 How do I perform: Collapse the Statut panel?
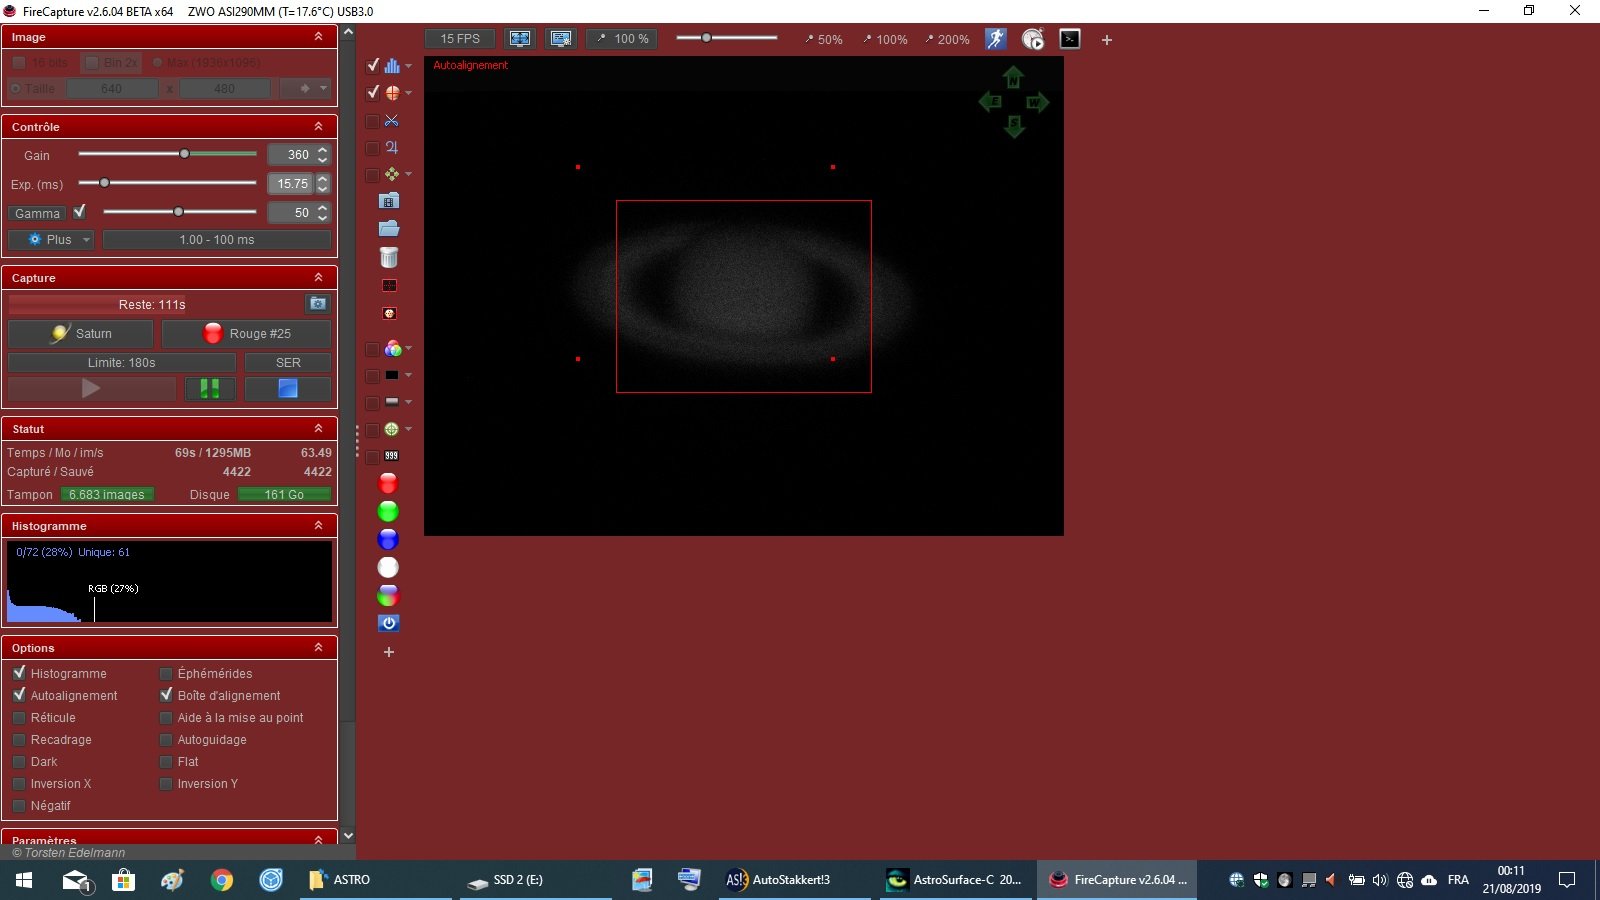318,429
